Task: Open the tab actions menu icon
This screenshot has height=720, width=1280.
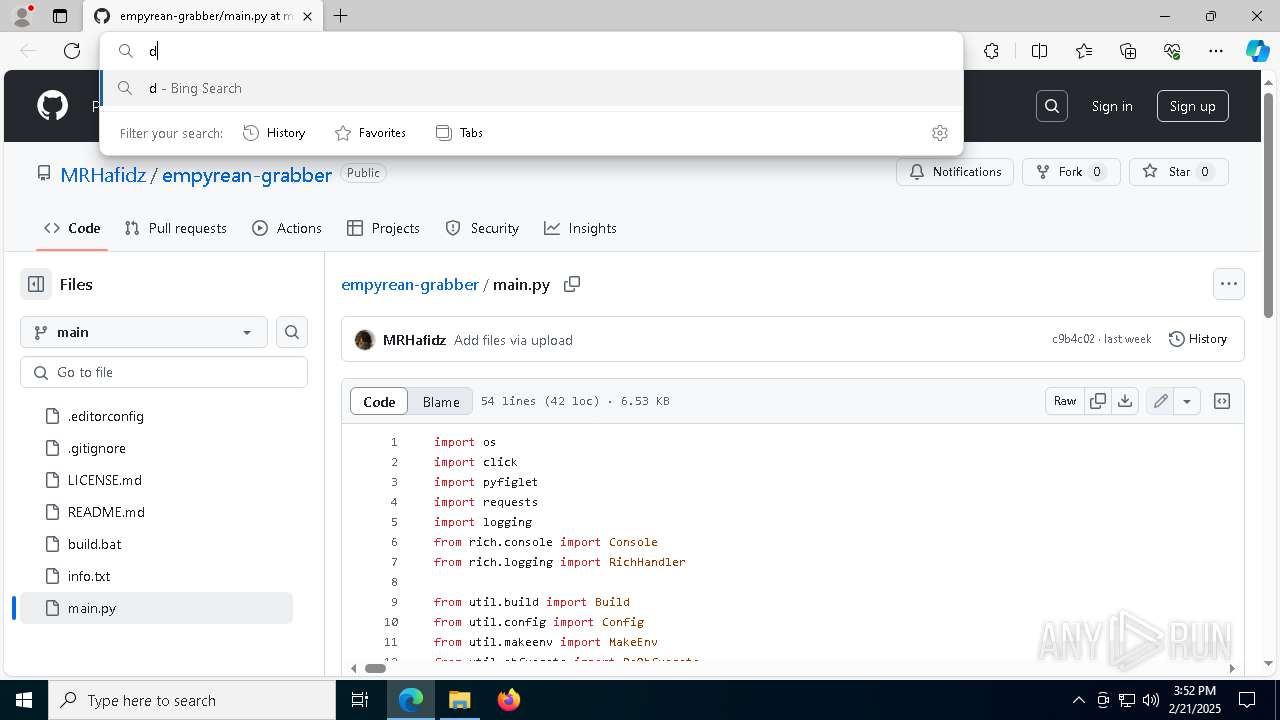Action: click(60, 16)
